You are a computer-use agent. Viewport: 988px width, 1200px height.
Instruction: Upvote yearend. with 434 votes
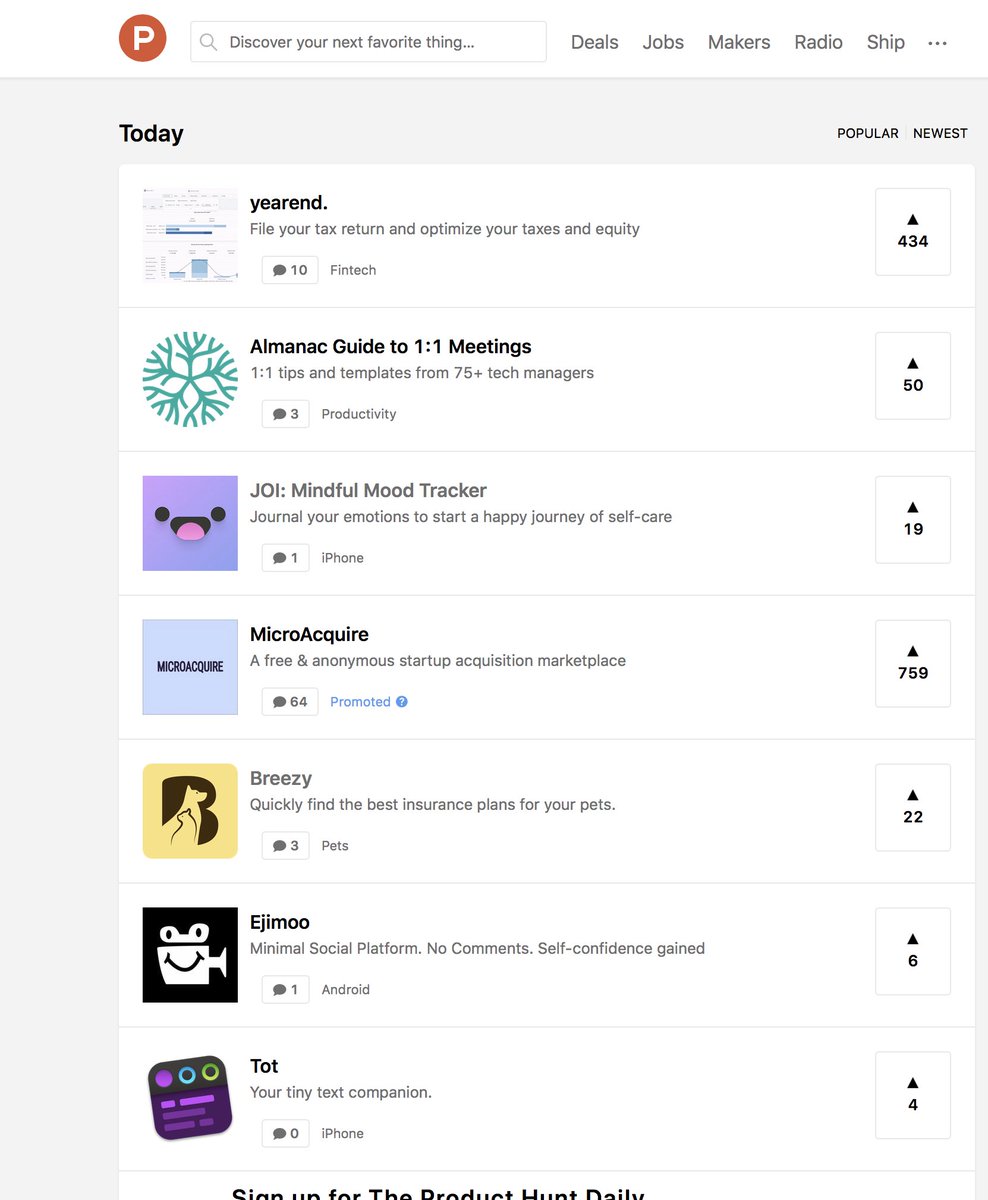[x=913, y=231]
